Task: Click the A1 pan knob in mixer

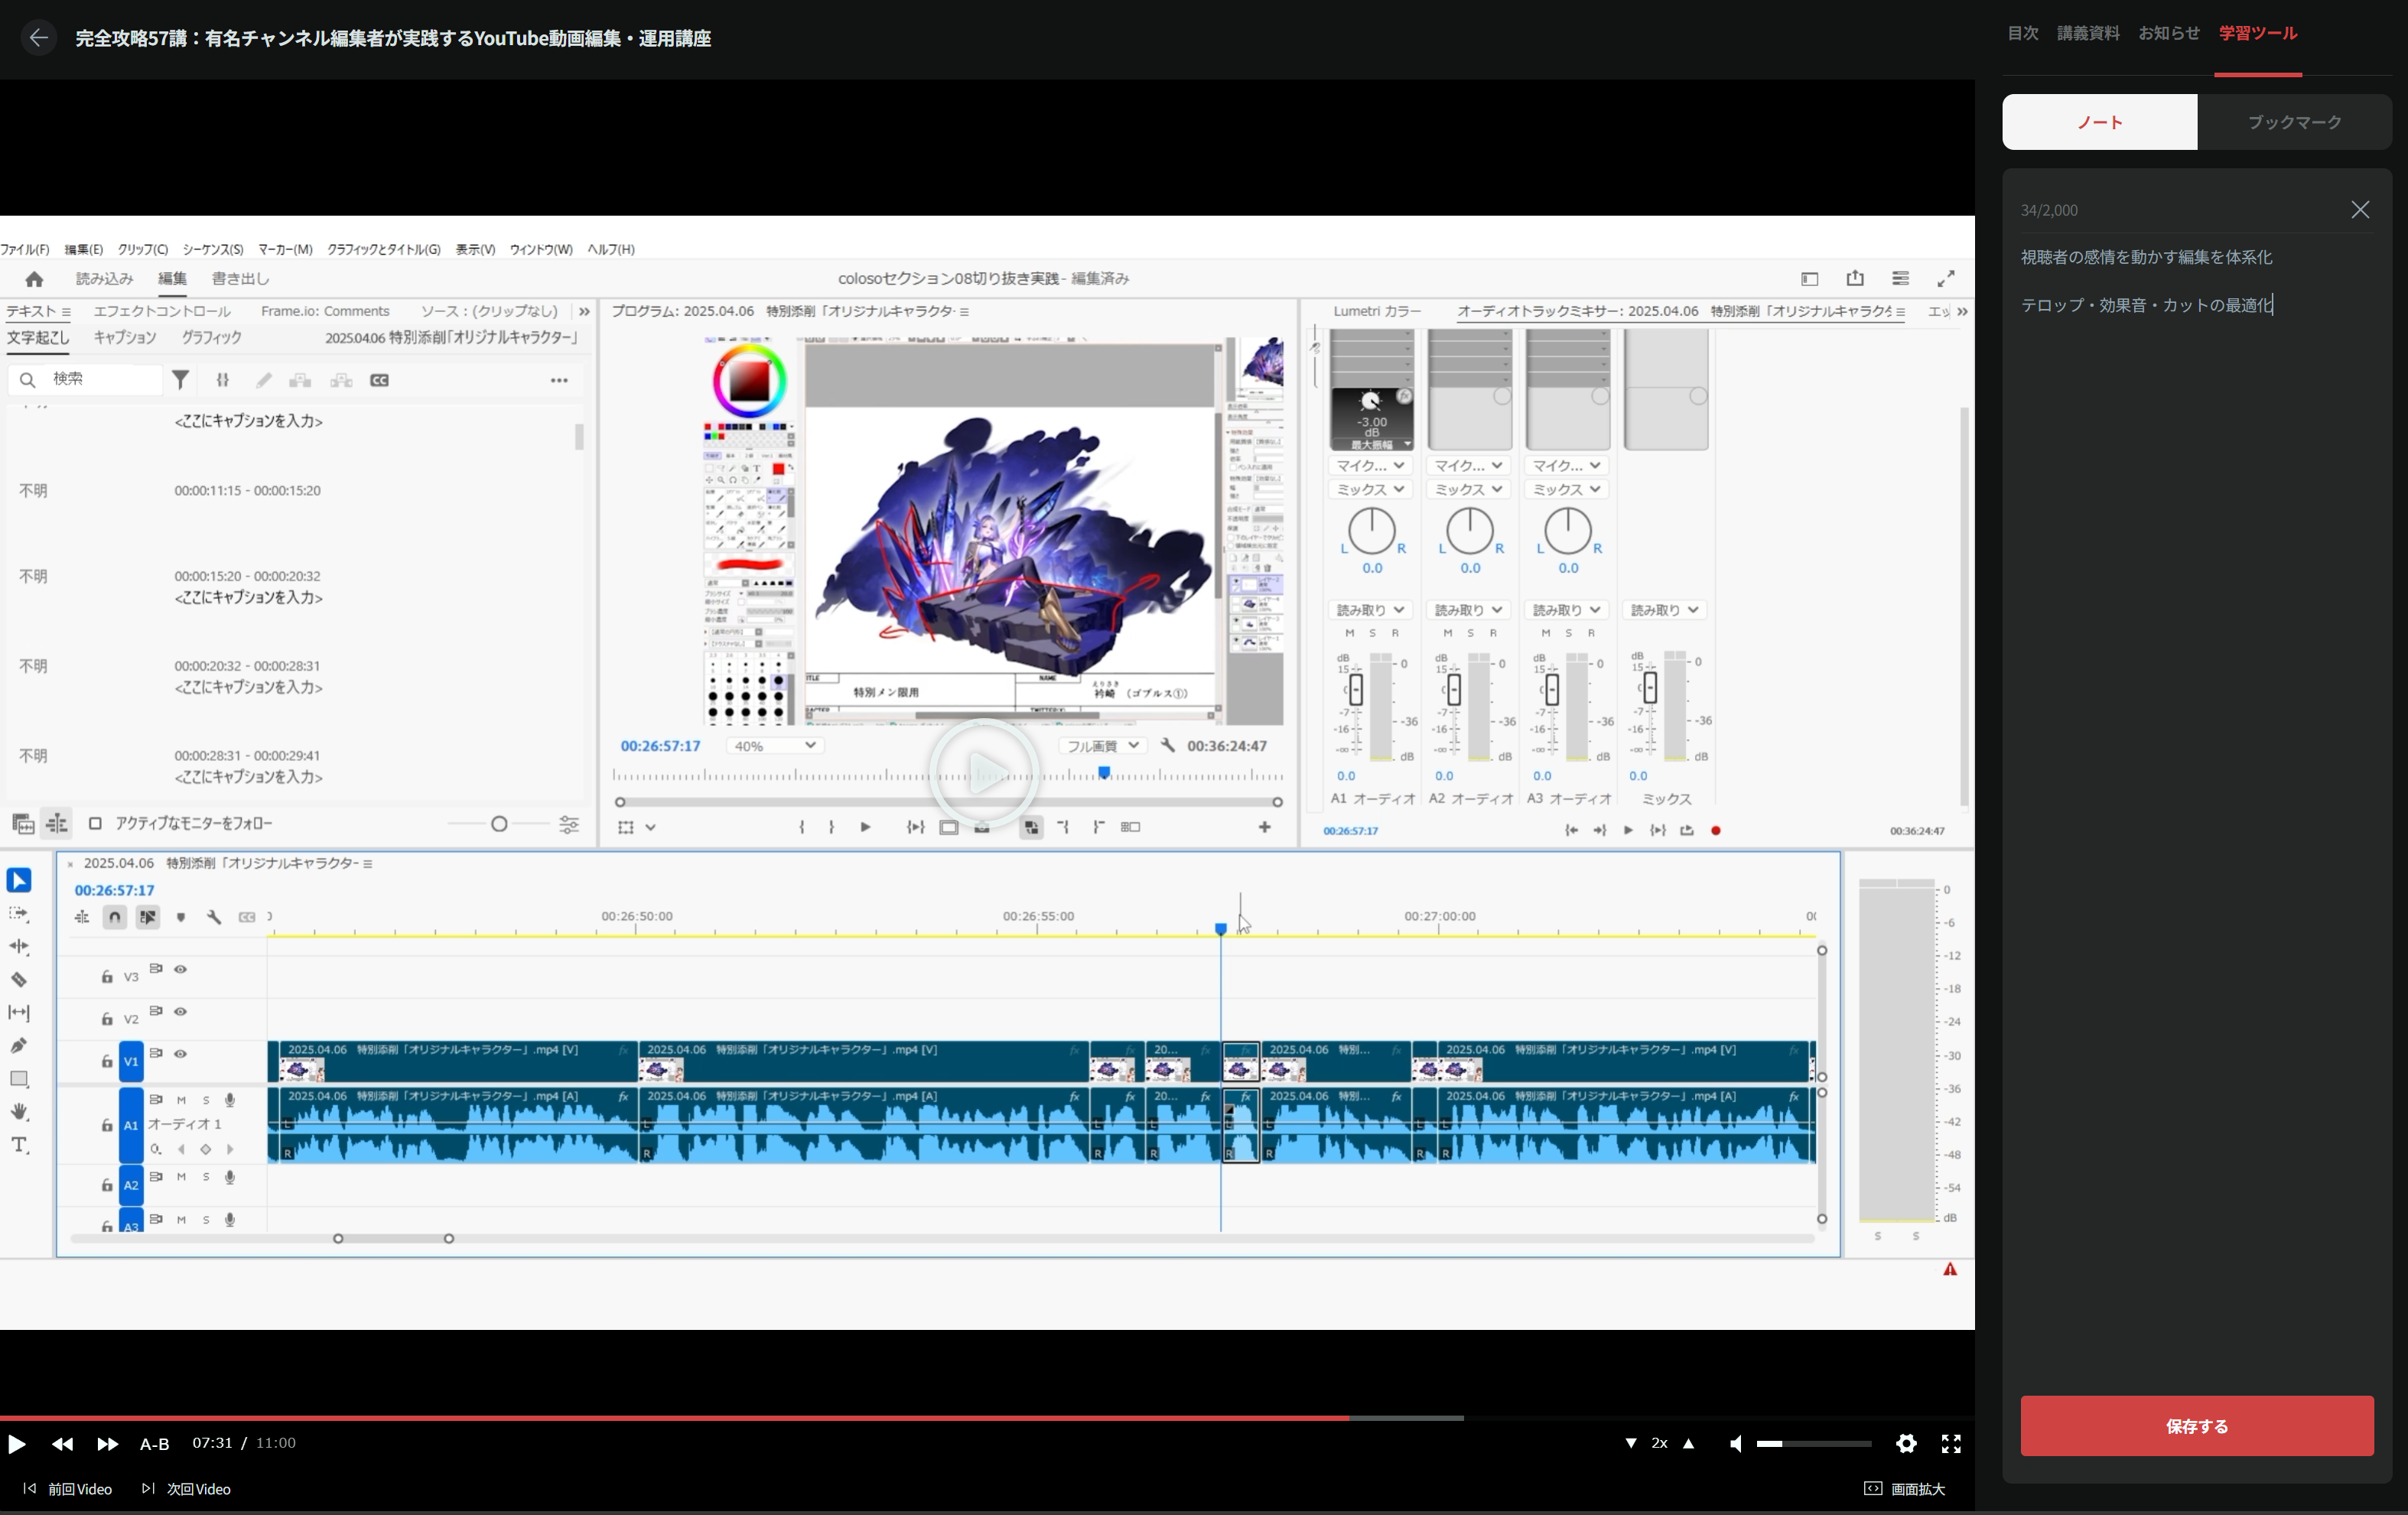Action: (1372, 531)
